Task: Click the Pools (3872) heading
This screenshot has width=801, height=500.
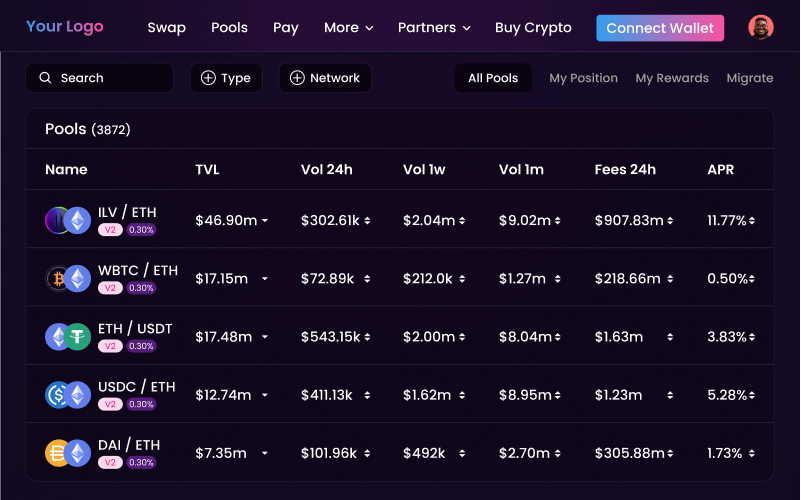Action: click(88, 129)
